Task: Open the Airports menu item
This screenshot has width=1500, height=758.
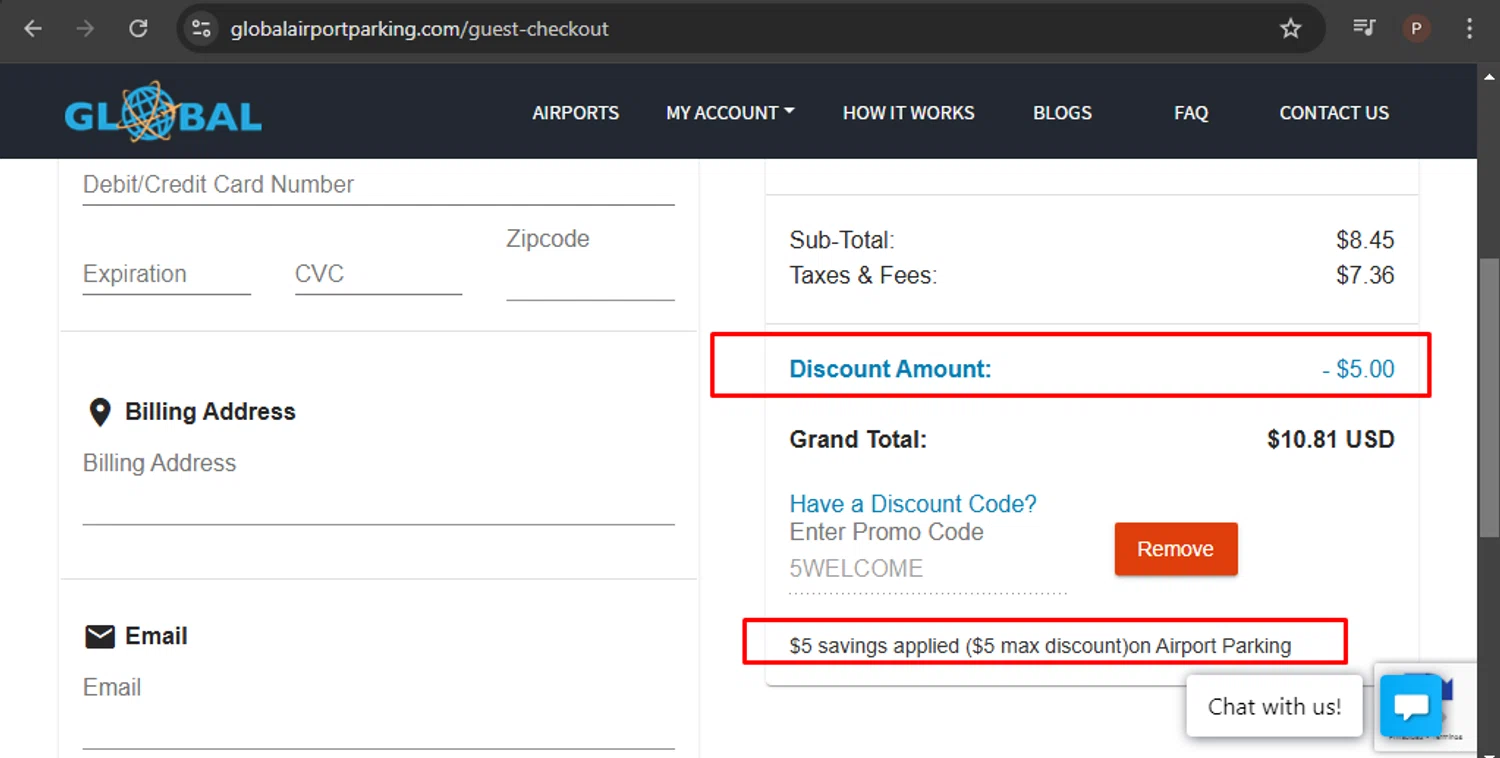Action: coord(575,113)
